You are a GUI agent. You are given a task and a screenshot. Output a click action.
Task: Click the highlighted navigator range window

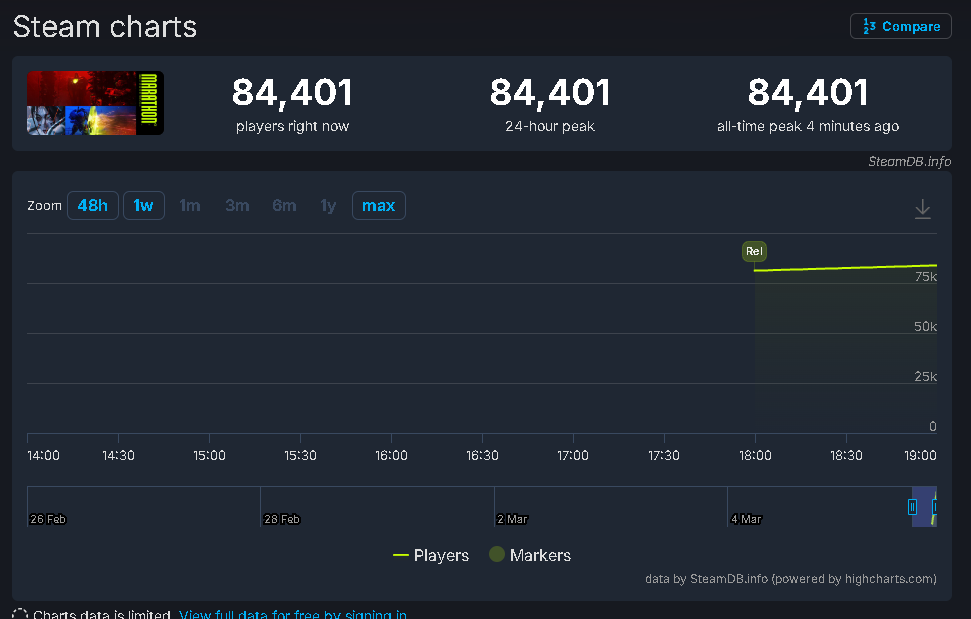924,506
